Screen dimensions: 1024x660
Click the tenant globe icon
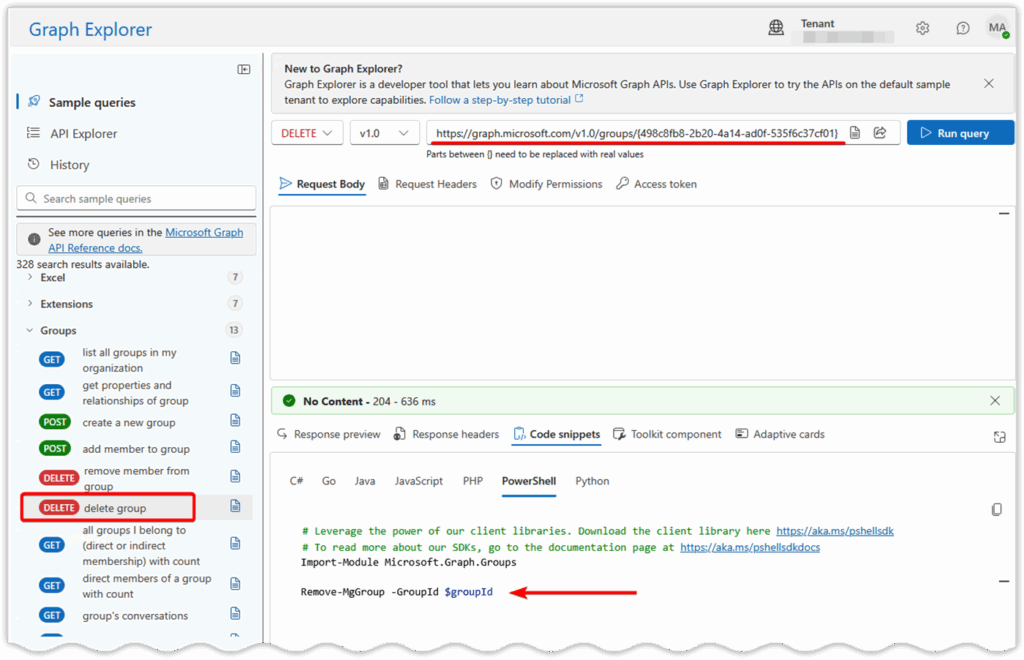click(776, 28)
